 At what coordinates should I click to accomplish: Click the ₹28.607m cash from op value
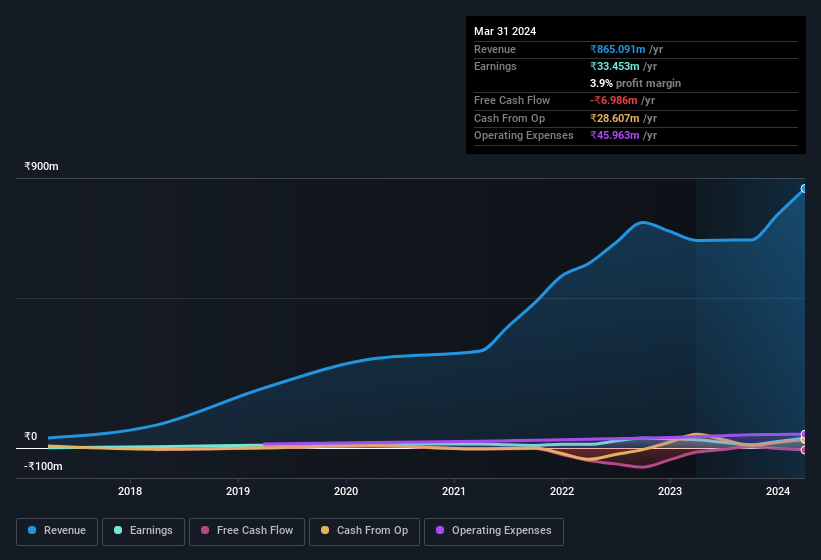(615, 118)
